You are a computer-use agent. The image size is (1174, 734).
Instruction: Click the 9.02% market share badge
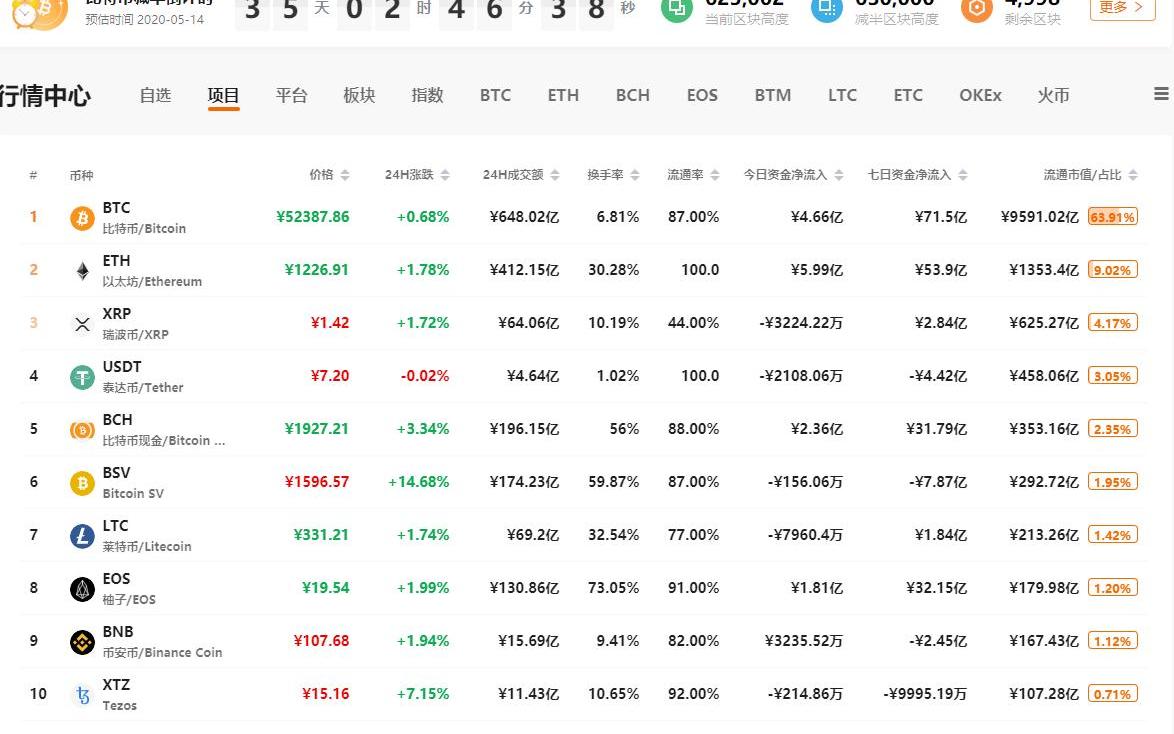coord(1113,270)
